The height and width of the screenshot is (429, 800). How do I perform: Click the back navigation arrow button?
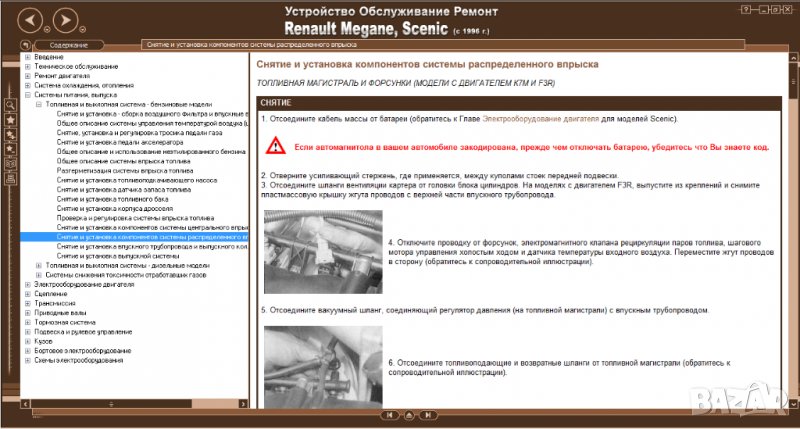(x=32, y=19)
